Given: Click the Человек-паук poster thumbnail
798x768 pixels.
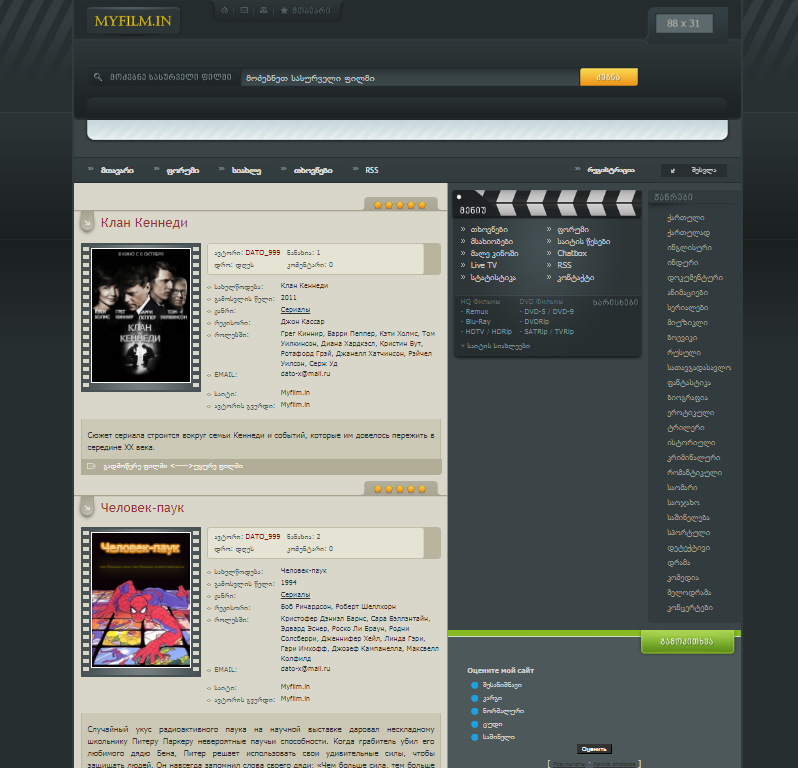Looking at the screenshot, I should pos(141,600).
